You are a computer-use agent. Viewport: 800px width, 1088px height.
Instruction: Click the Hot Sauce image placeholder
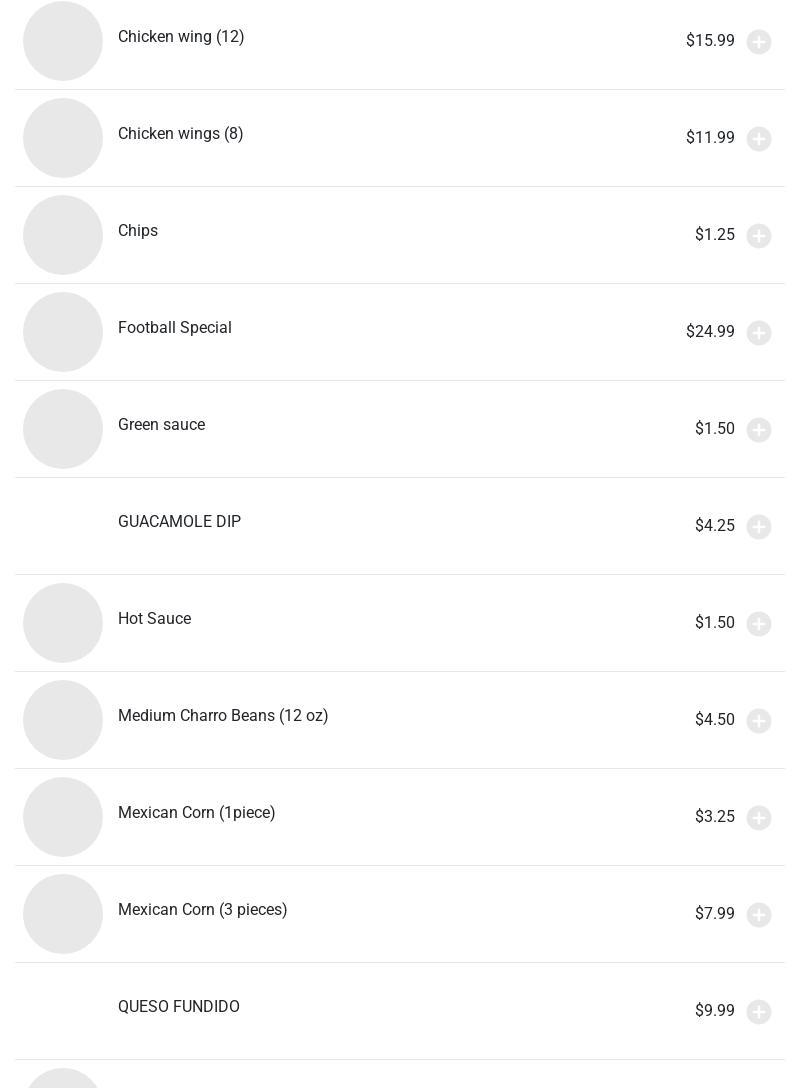pos(63,623)
